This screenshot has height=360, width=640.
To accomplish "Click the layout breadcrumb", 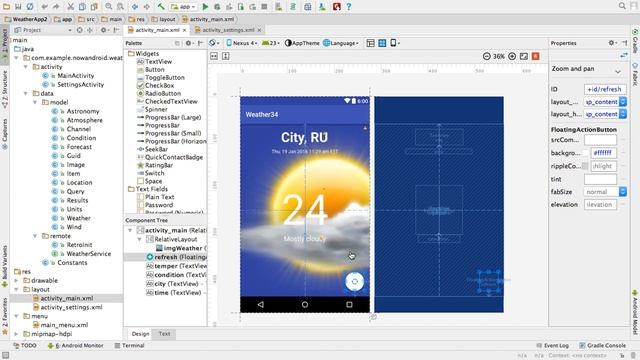I will coord(163,19).
